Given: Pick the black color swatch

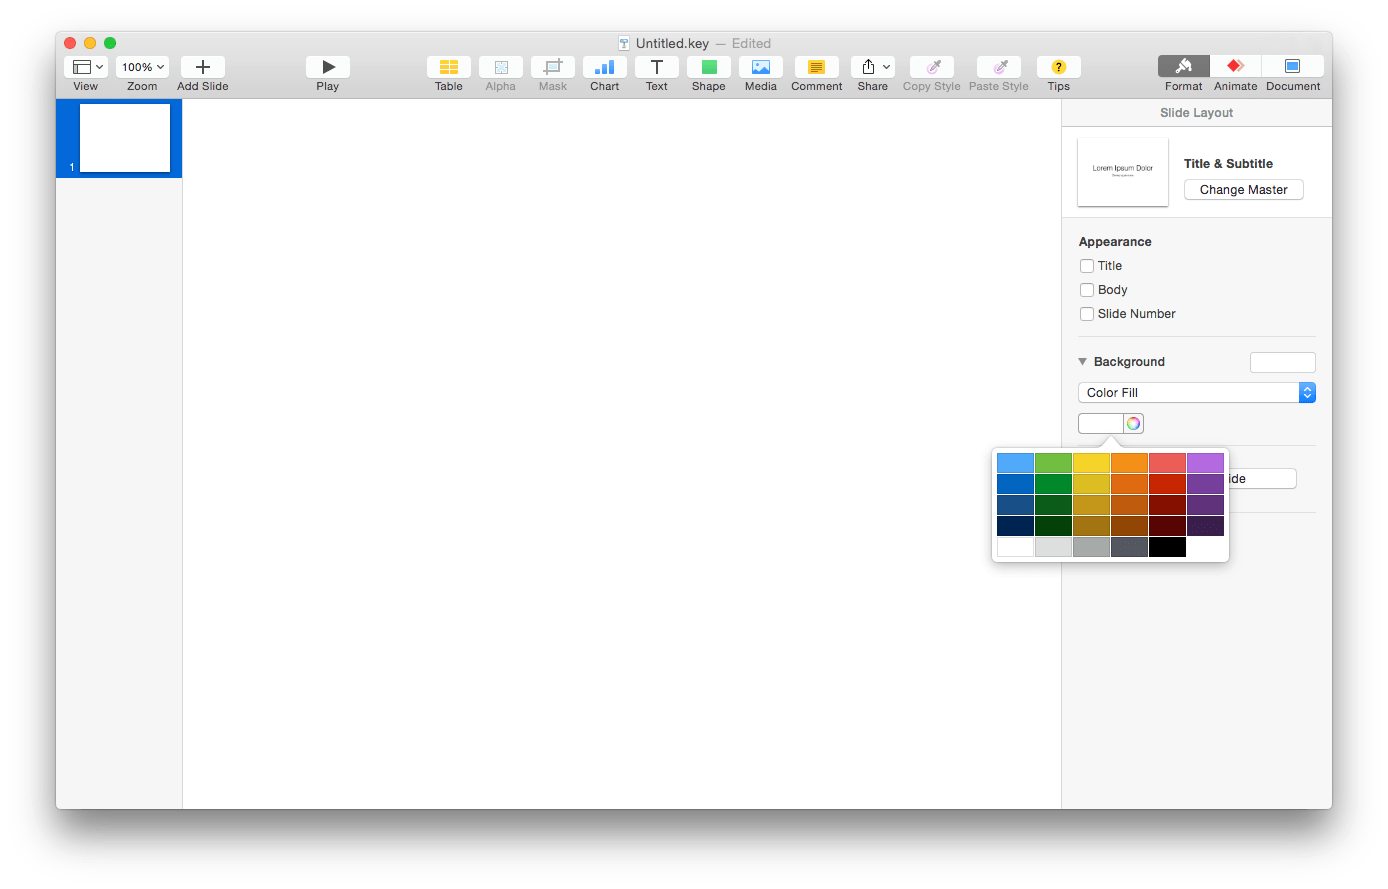Looking at the screenshot, I should [x=1167, y=546].
